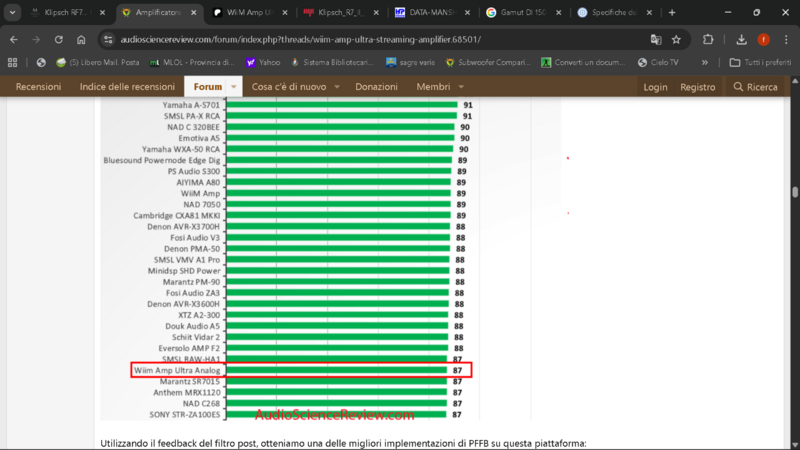
Task: Open the Chrome three-dot menu
Action: [786, 39]
